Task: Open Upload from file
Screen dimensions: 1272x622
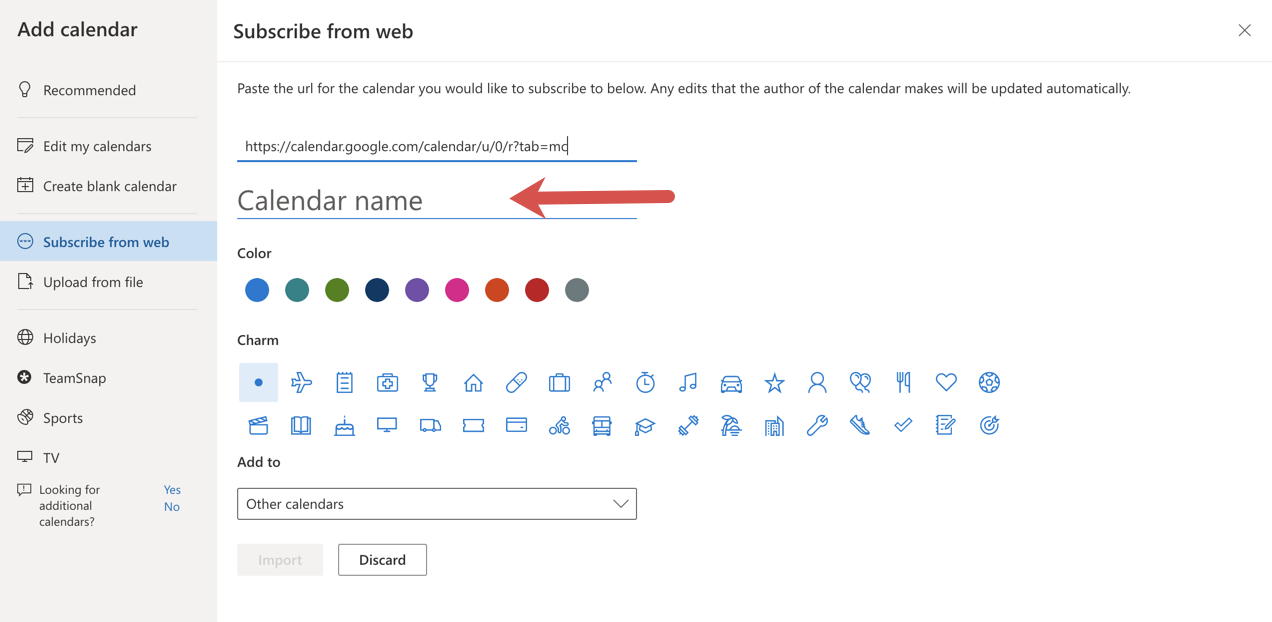Action: [x=108, y=282]
